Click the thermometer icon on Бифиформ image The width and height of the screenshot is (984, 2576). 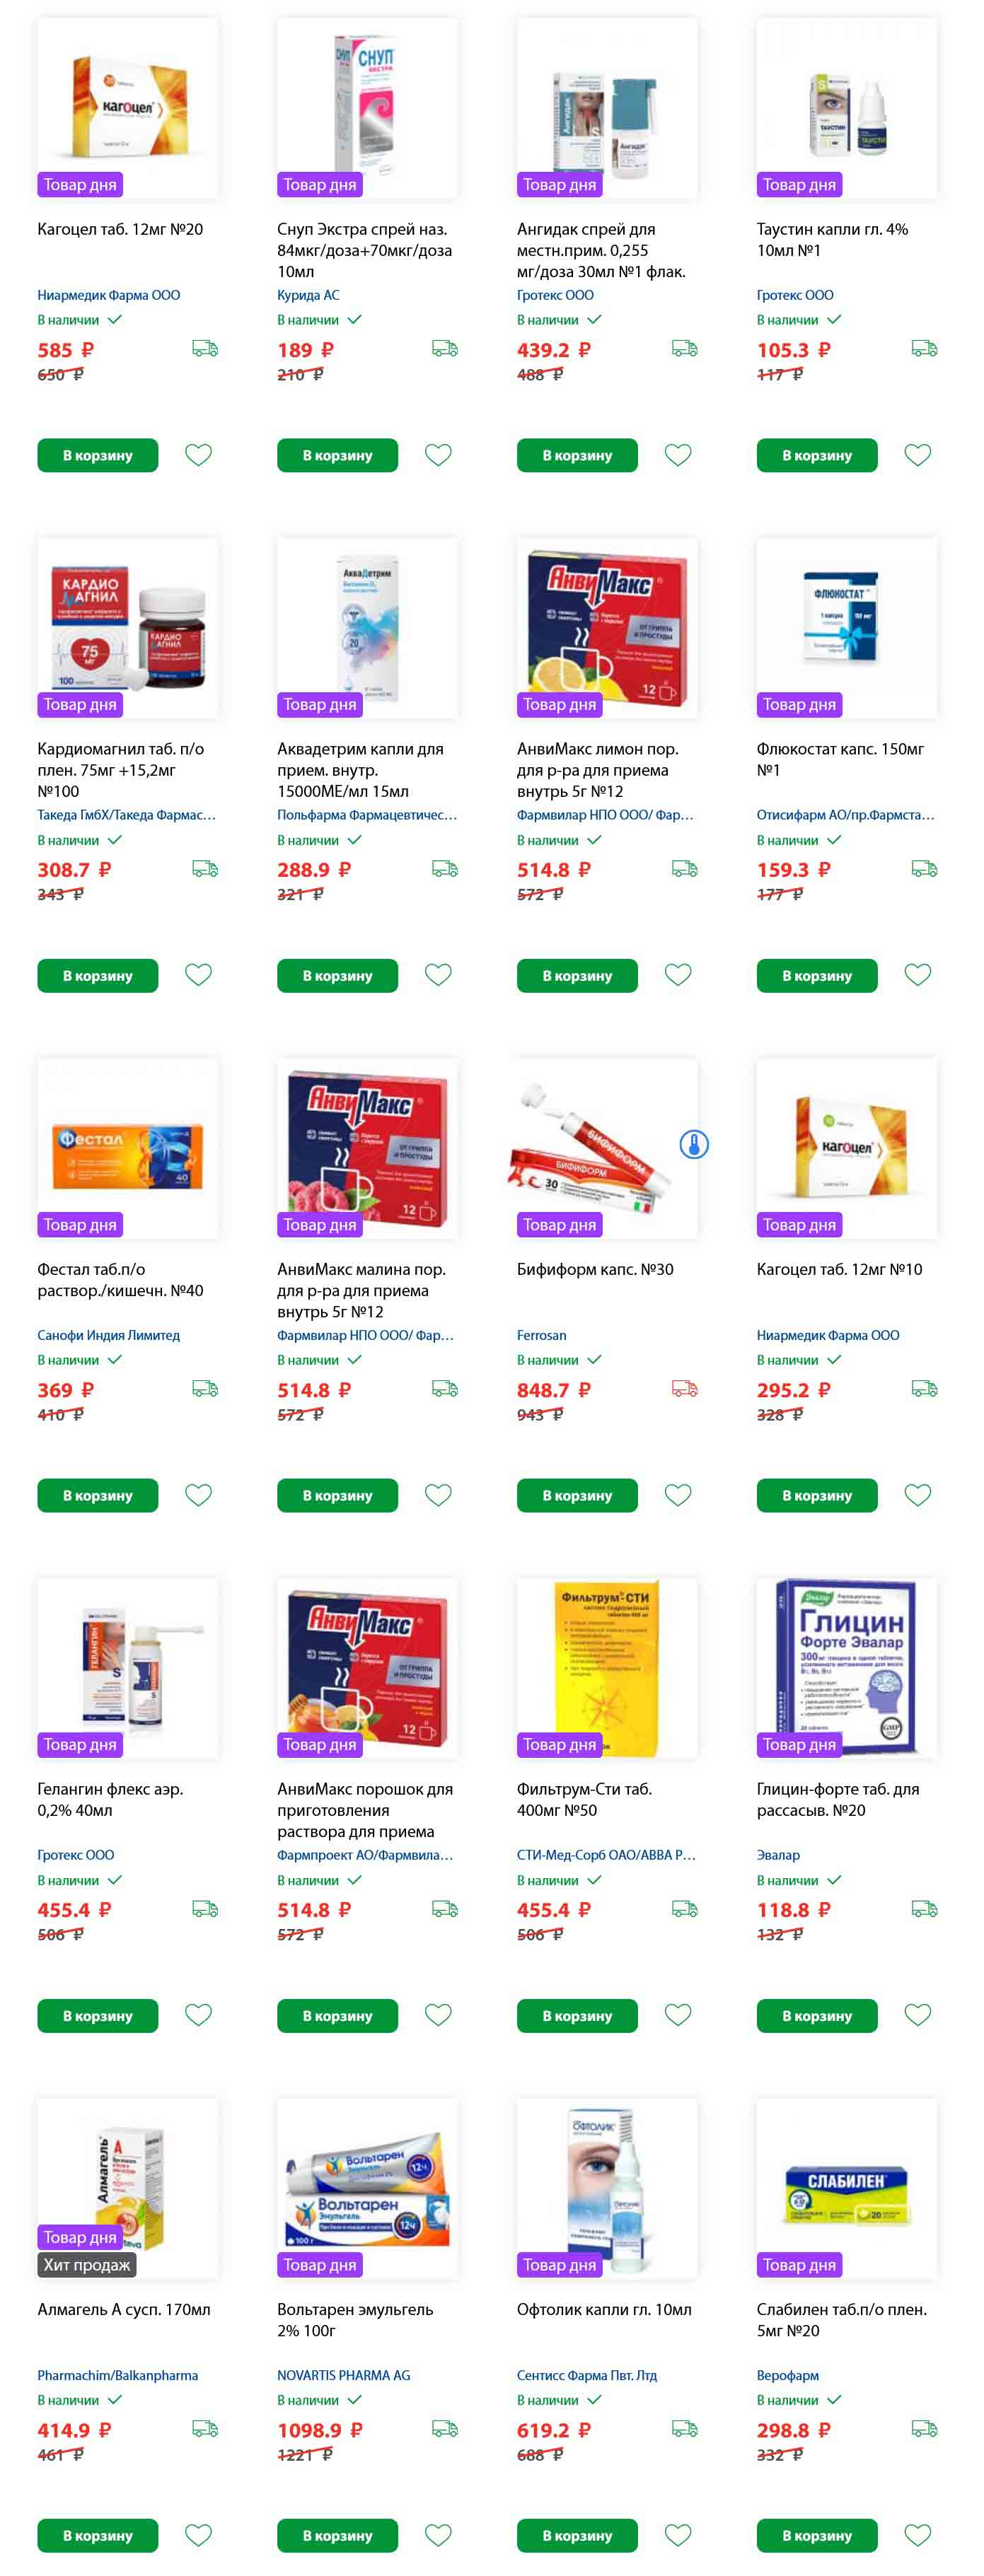pyautogui.click(x=693, y=1144)
